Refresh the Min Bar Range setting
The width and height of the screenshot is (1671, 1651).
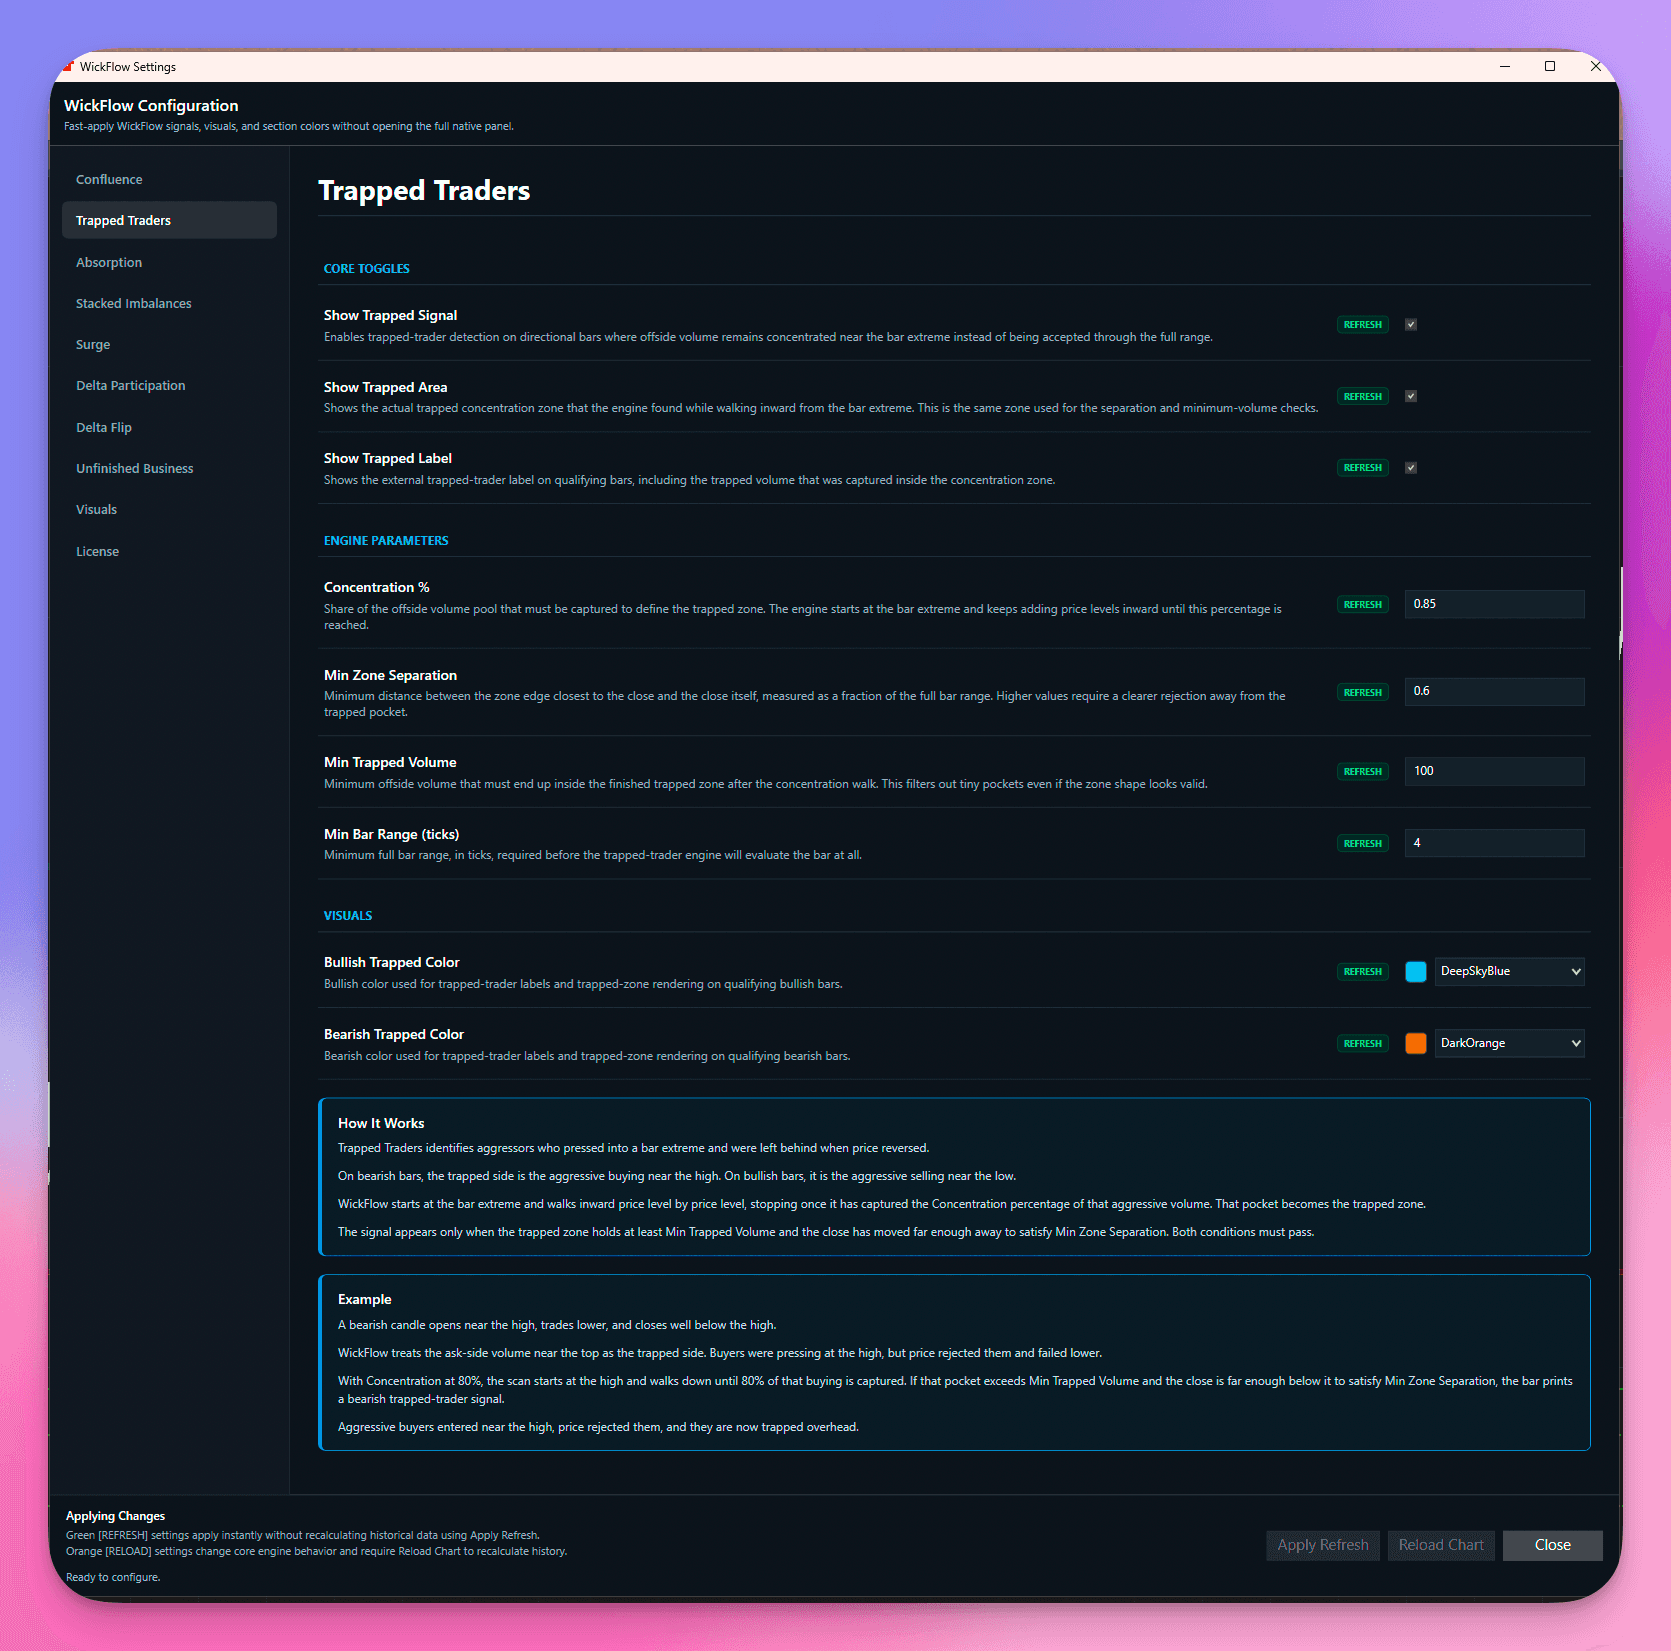tap(1362, 843)
